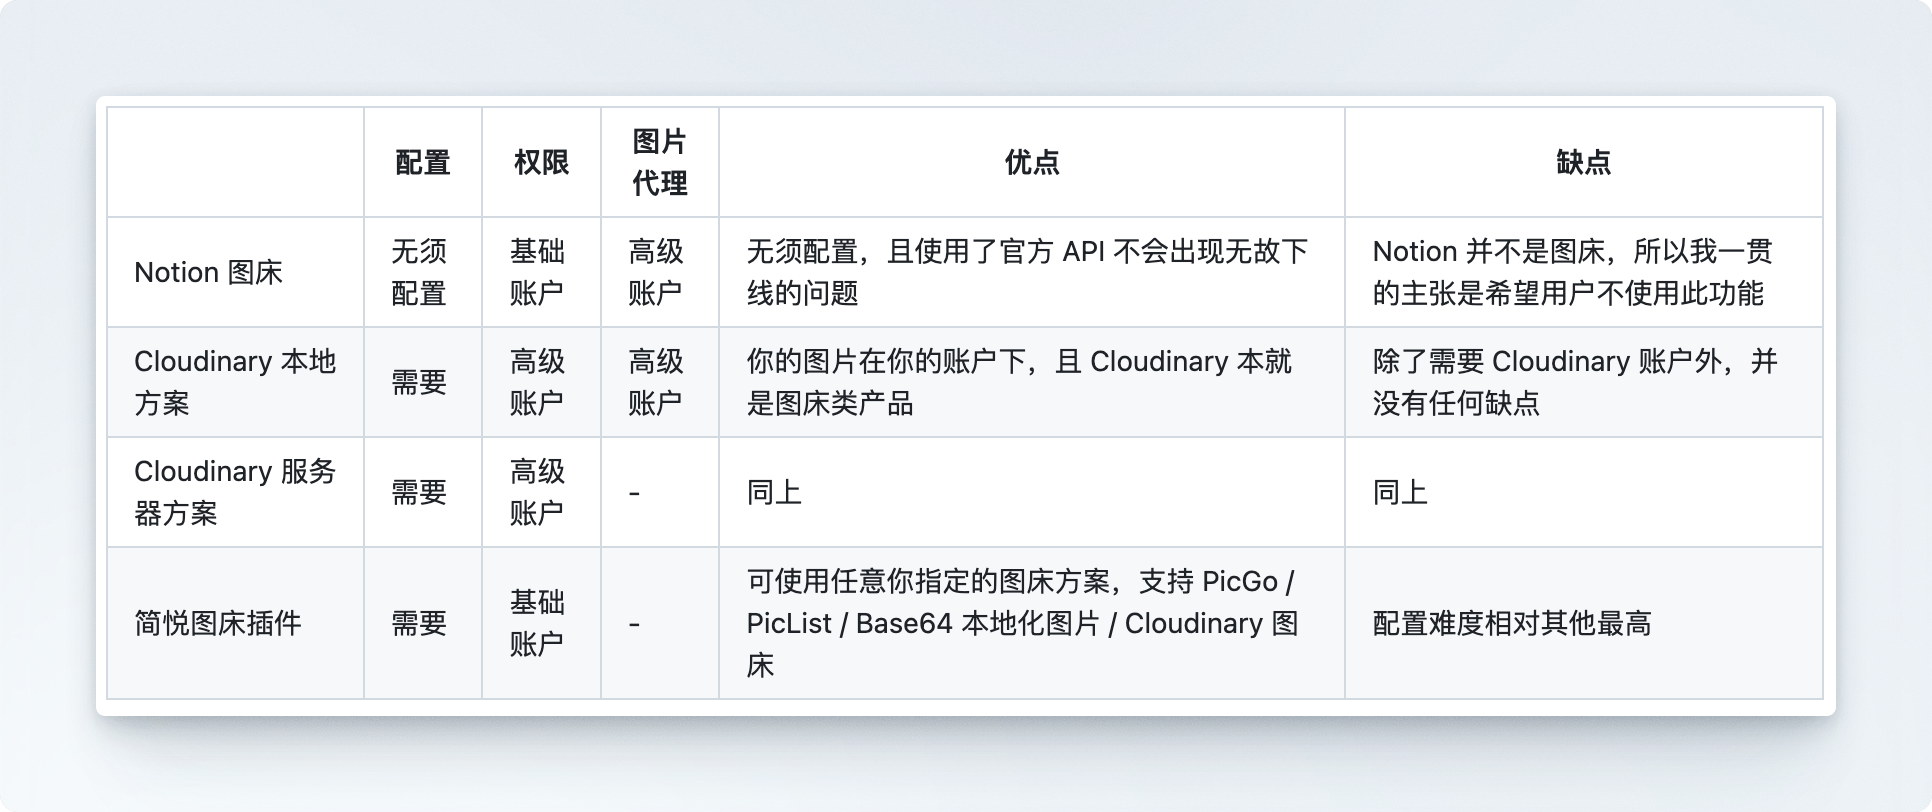Click 高级账户 permission cell in Cloudinary 本地方案 row
Viewport: 1932px width, 812px height.
tap(537, 382)
